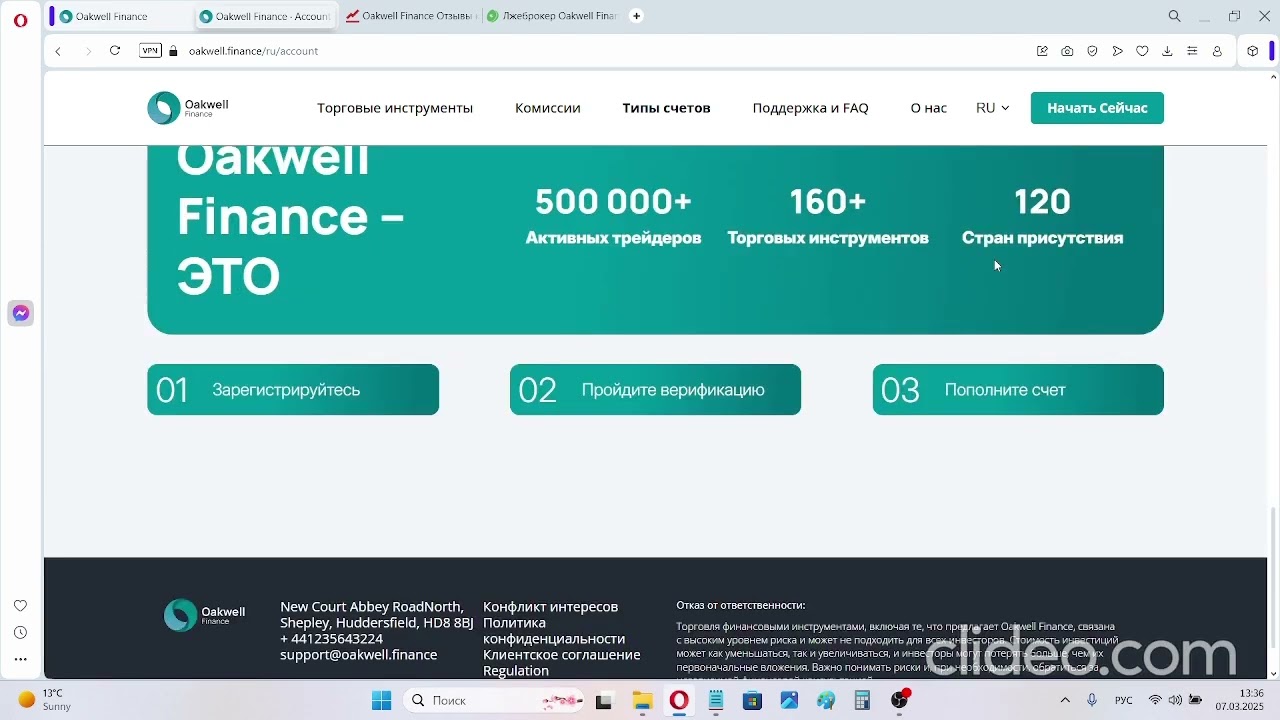Open the ad blocker shield icon
This screenshot has width=1280, height=720.
pyautogui.click(x=1092, y=51)
